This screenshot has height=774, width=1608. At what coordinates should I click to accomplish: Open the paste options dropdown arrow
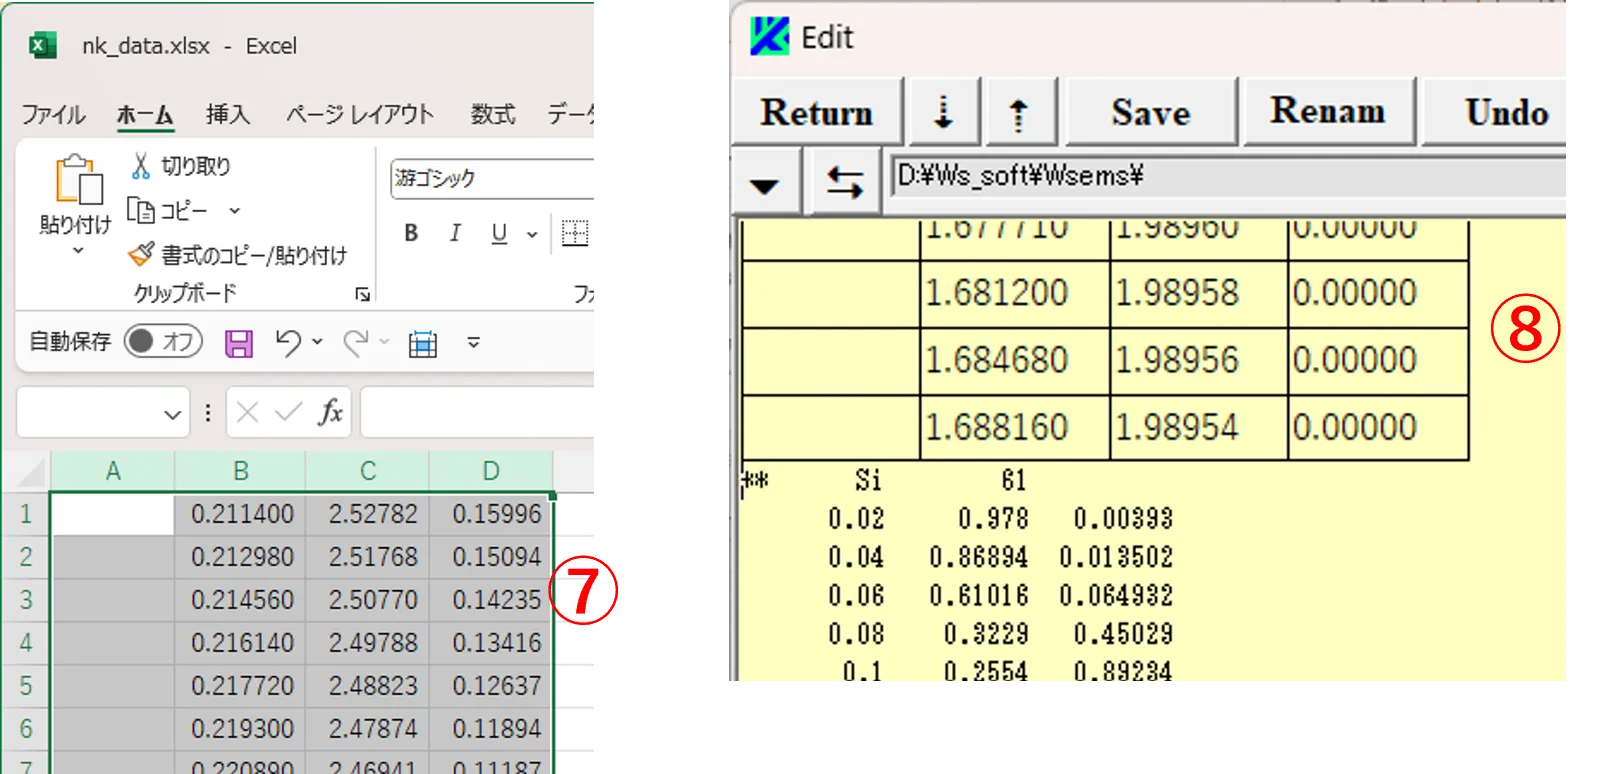coord(78,252)
